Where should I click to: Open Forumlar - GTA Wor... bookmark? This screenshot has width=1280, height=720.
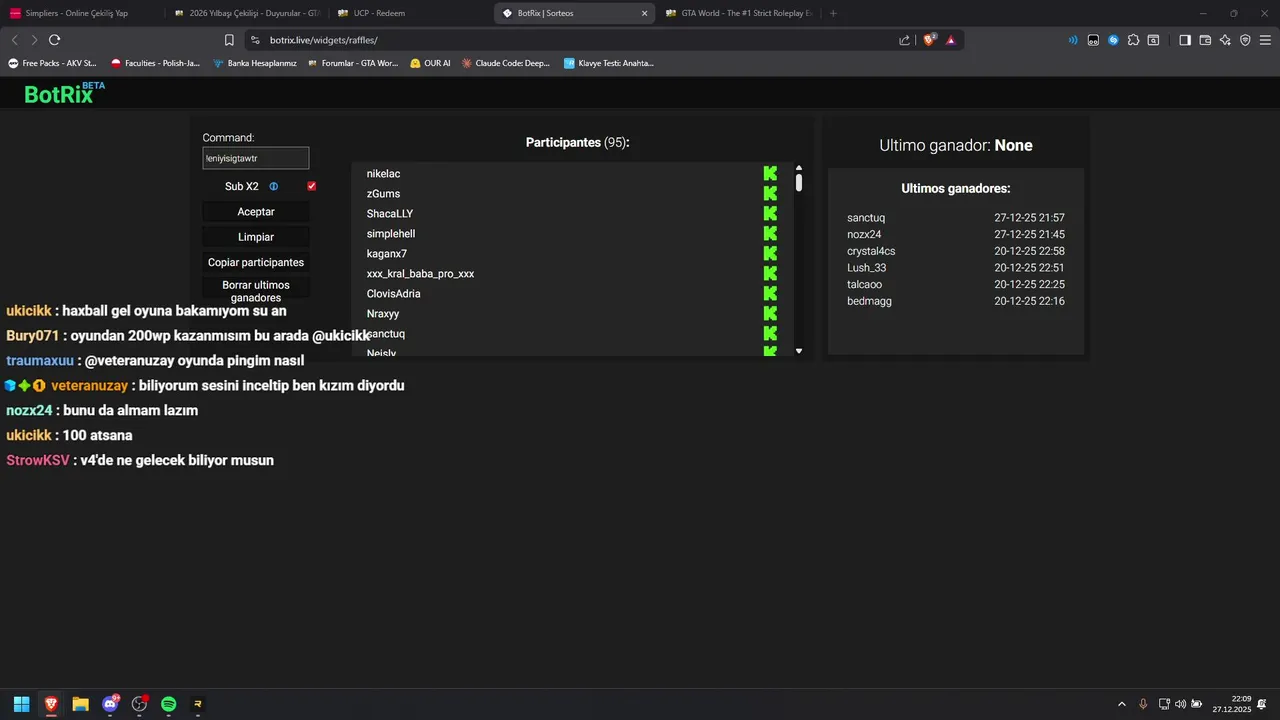[353, 63]
